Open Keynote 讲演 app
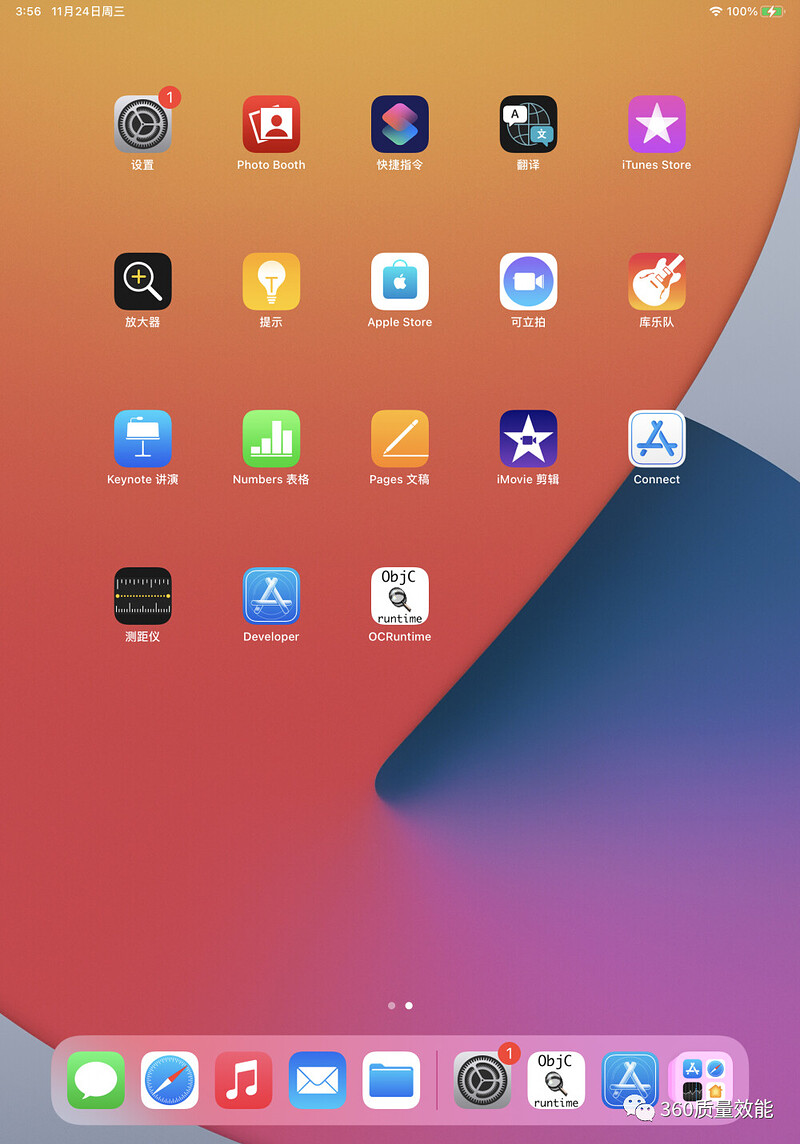Viewport: 800px width, 1144px height. 142,438
